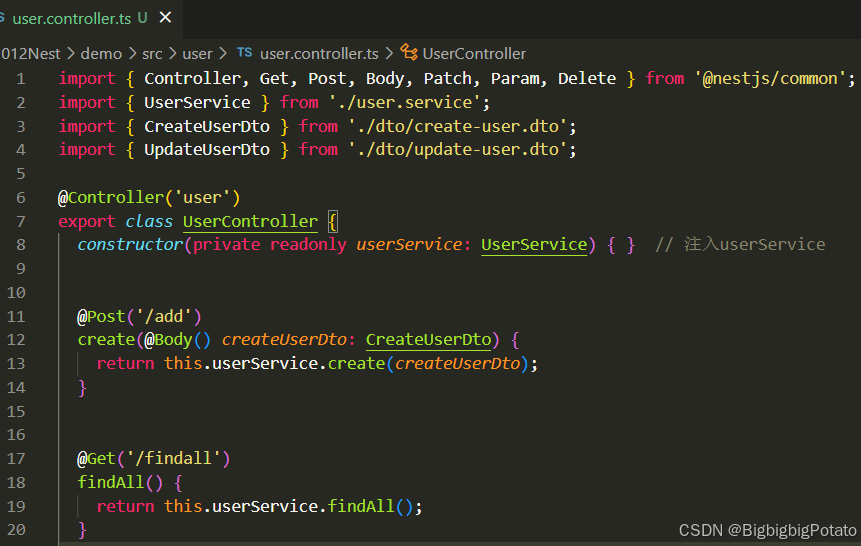Click the CreateUserDto type on line 12
The height and width of the screenshot is (546, 861).
click(428, 339)
